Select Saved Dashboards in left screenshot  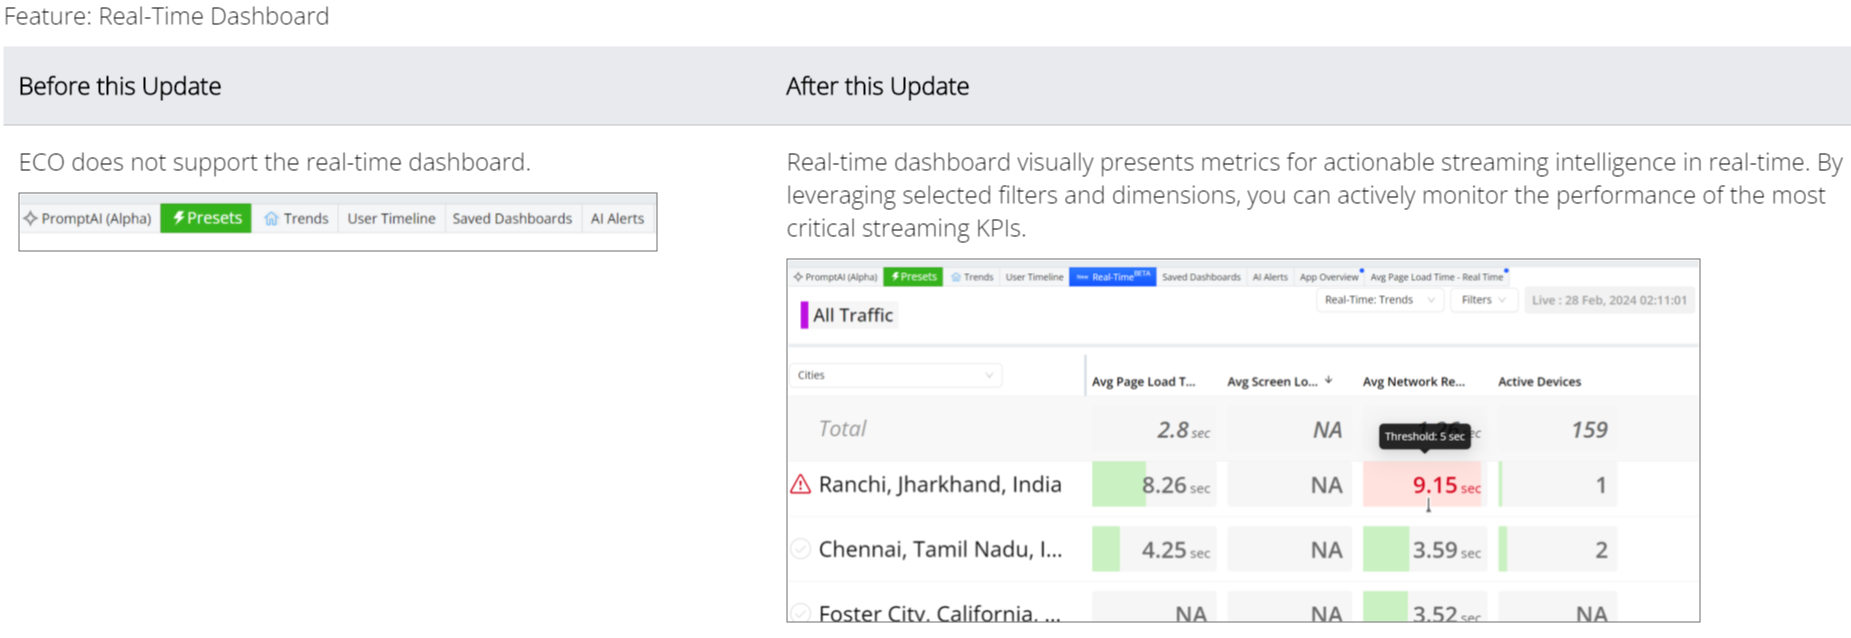(512, 218)
